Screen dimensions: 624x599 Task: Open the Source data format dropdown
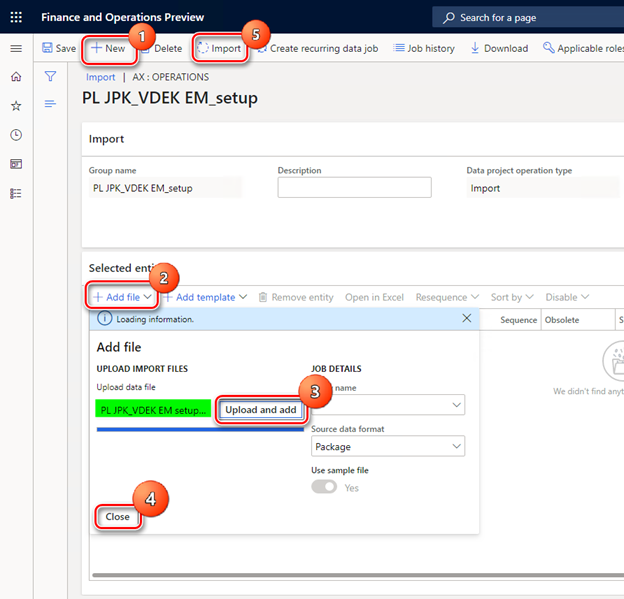[x=388, y=446]
